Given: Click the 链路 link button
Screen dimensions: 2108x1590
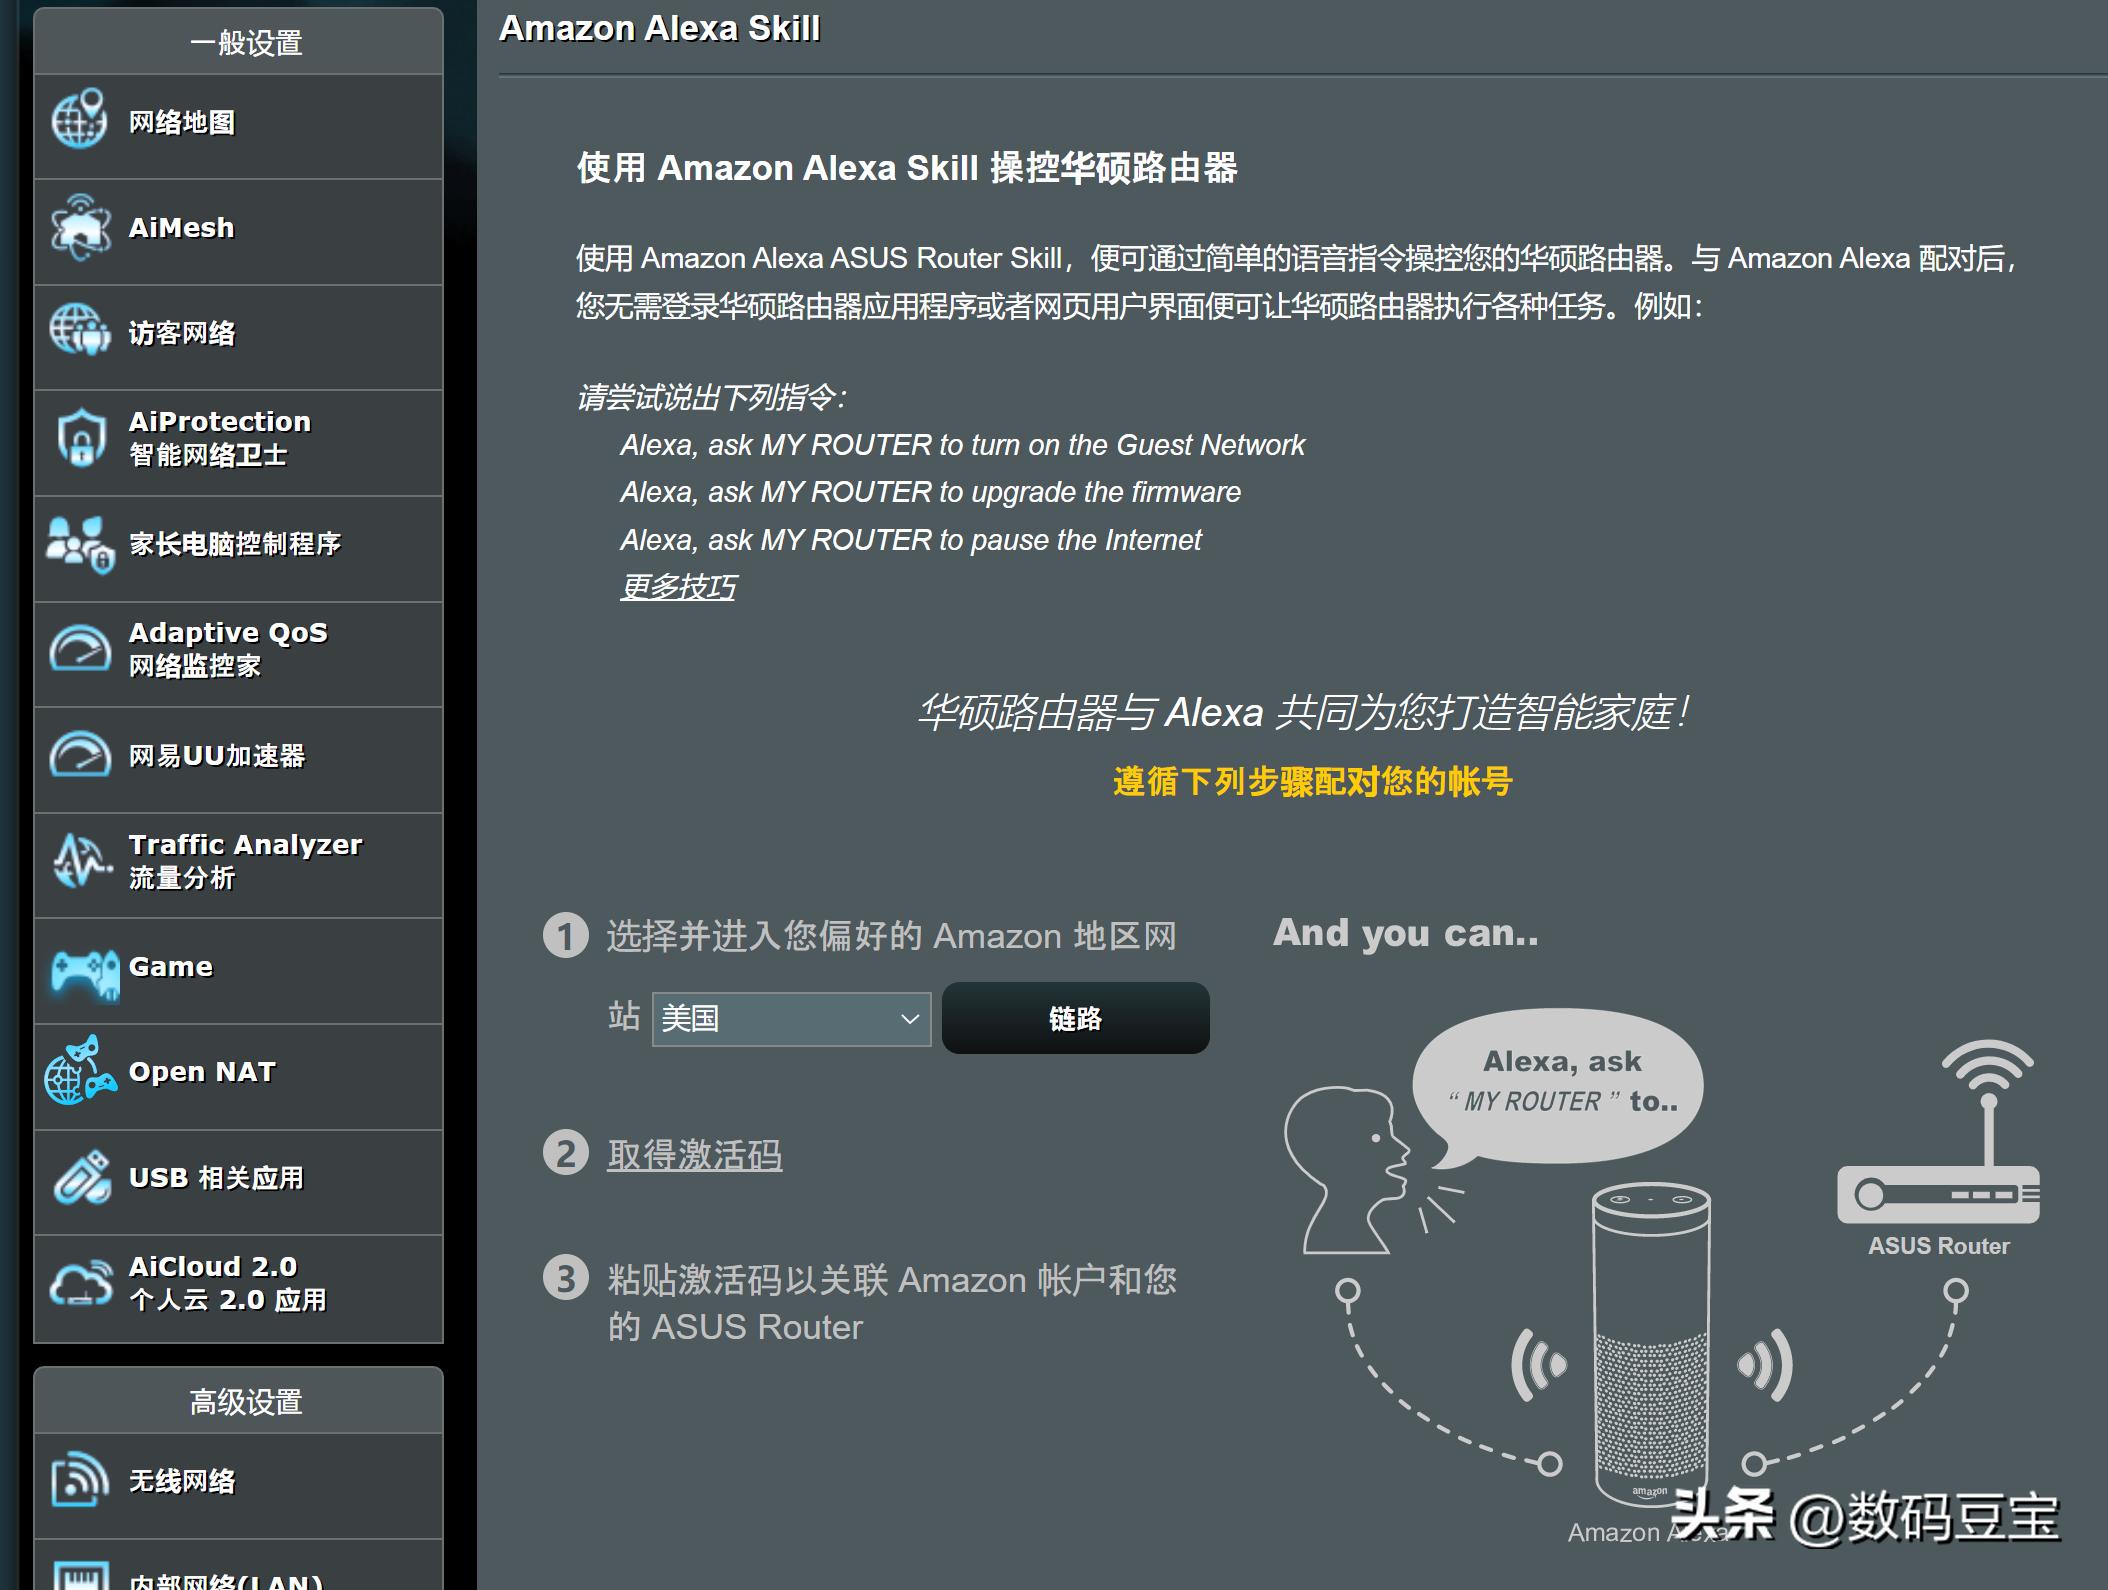Looking at the screenshot, I should [1075, 1018].
